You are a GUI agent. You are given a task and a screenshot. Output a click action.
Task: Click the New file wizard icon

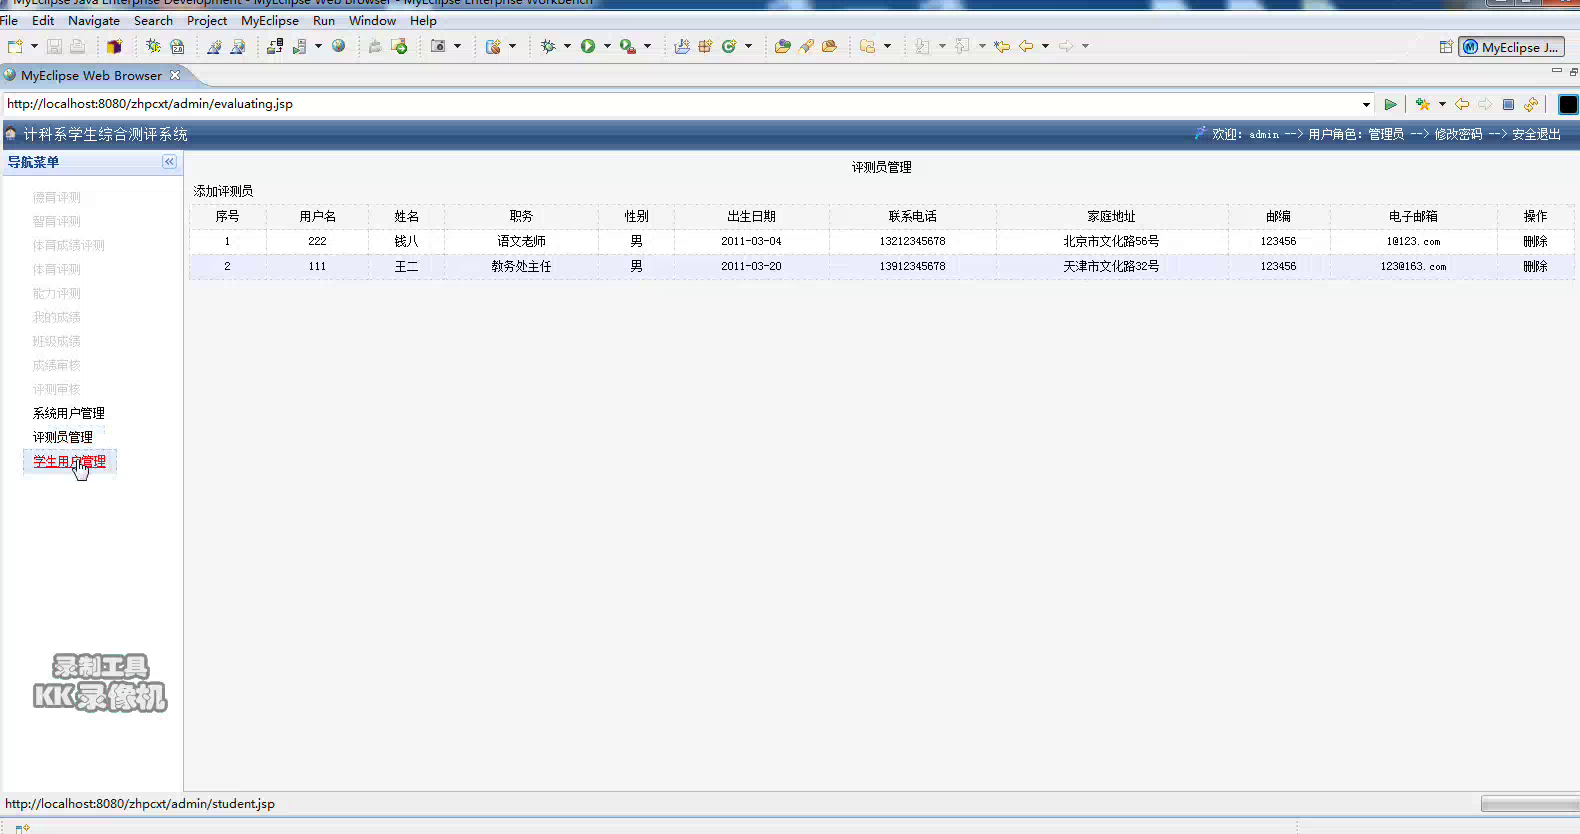[15, 46]
